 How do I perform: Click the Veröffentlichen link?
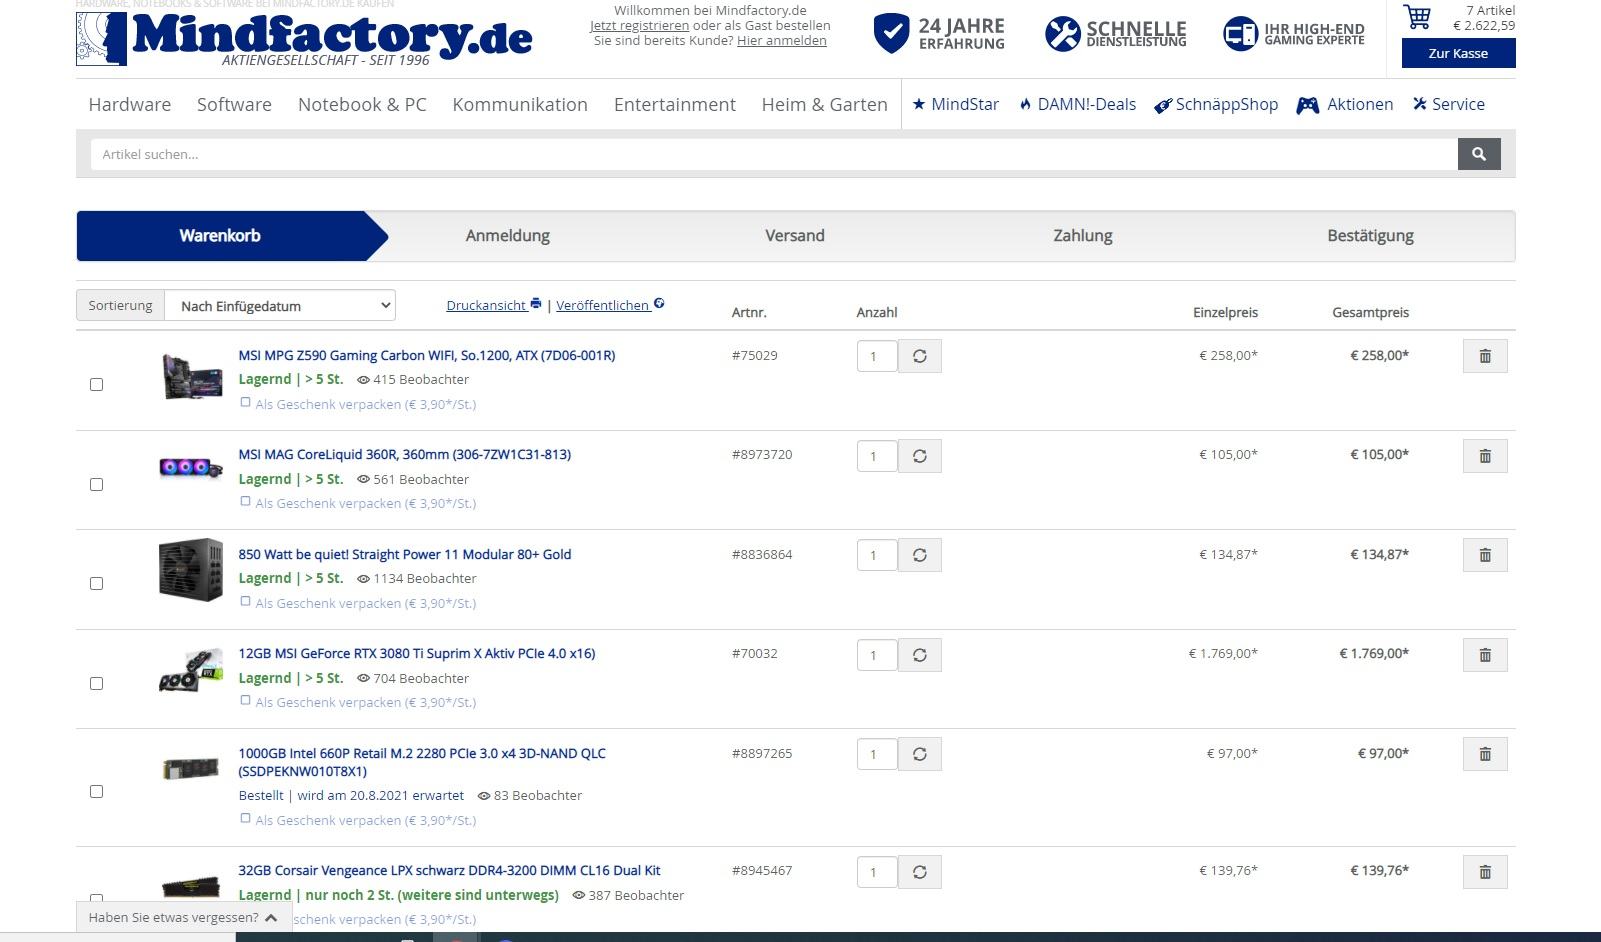(x=610, y=305)
